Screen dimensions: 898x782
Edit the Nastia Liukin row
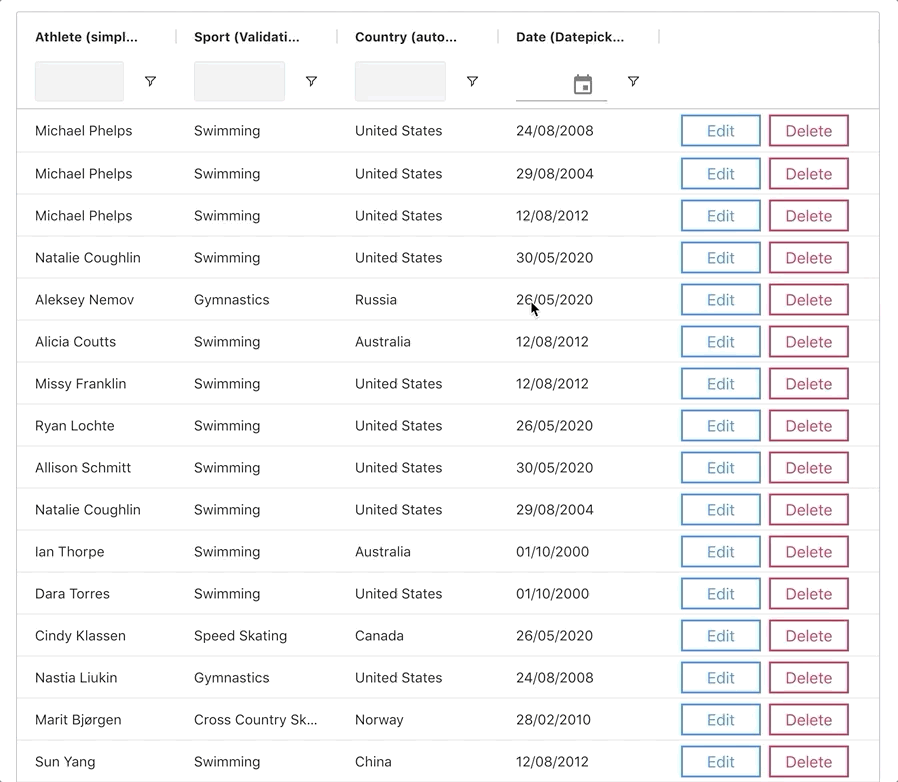[x=720, y=678]
